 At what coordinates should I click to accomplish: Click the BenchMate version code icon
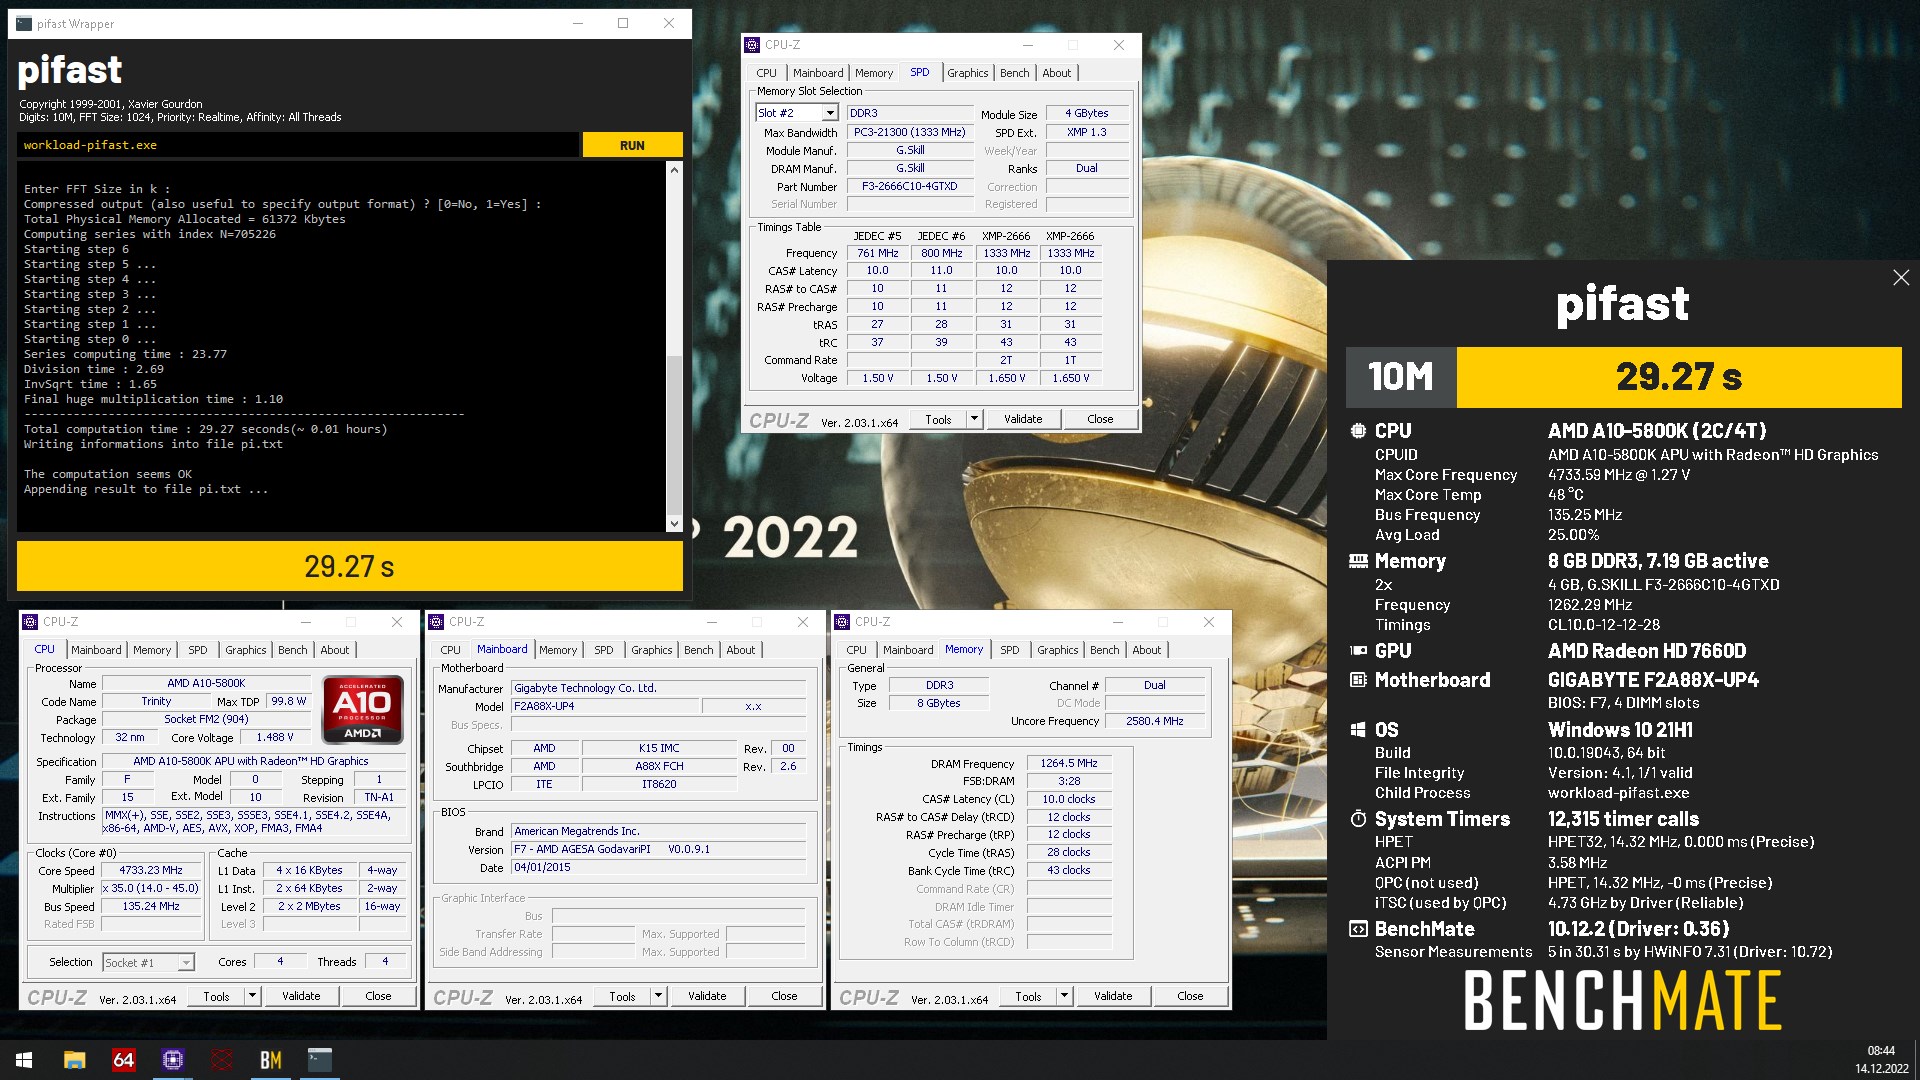[x=1358, y=929]
